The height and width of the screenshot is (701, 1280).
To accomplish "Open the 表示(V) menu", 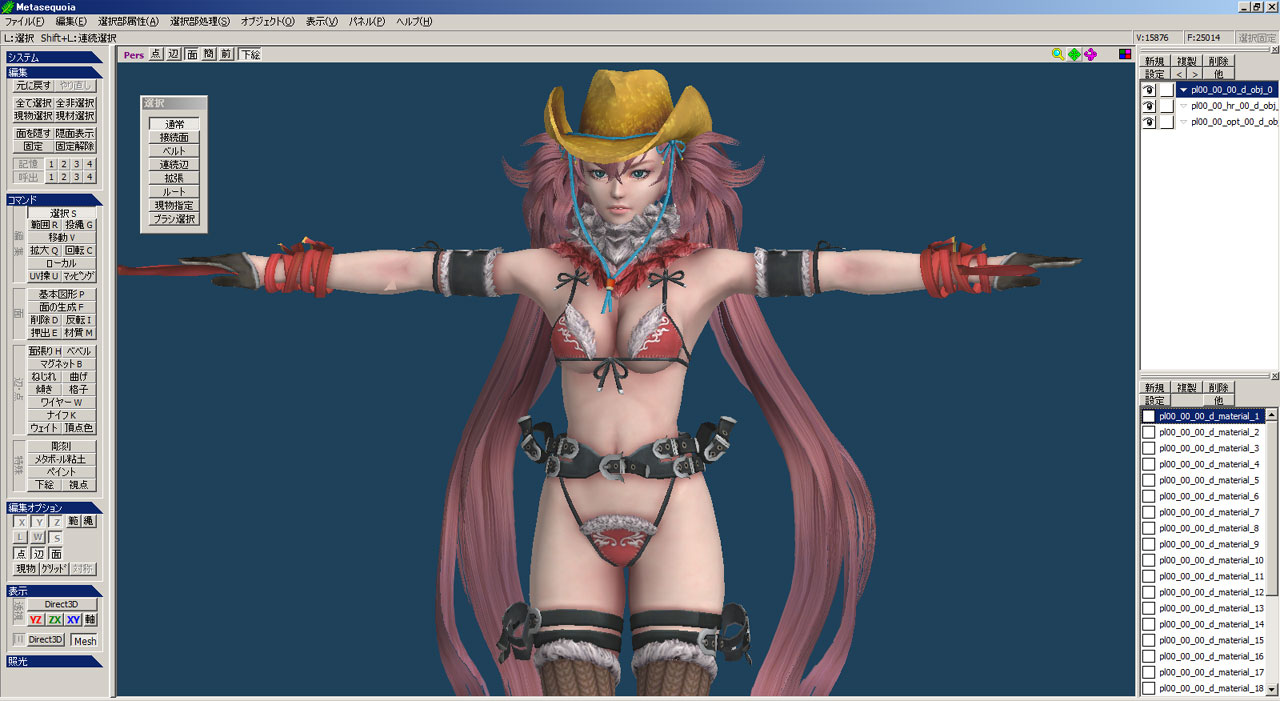I will 322,22.
